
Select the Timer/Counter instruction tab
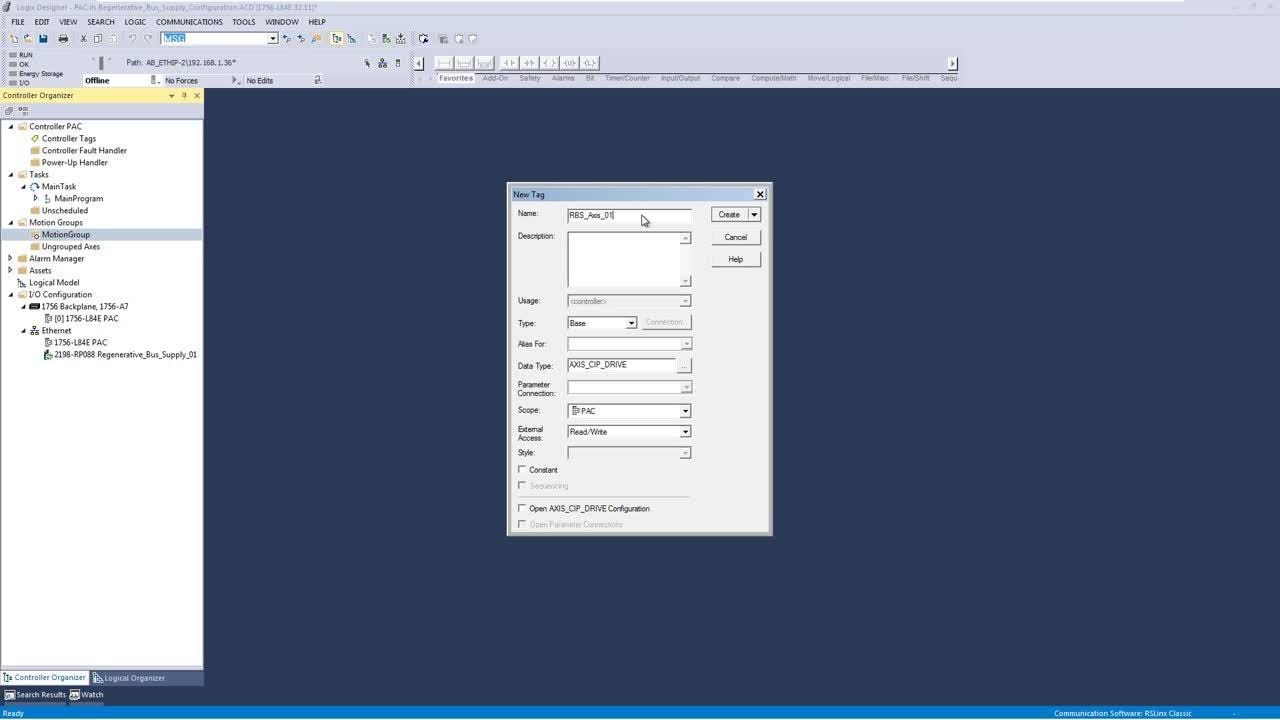[x=627, y=78]
